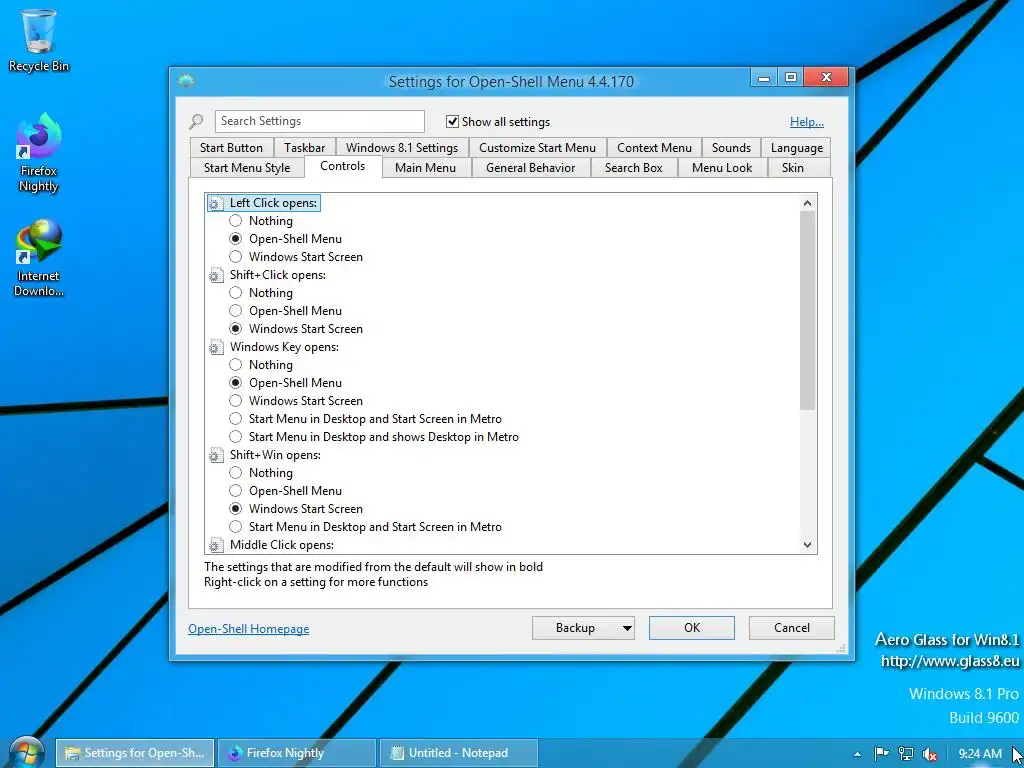The image size is (1024, 768).
Task: Open the Backup dropdown button
Action: (x=583, y=628)
